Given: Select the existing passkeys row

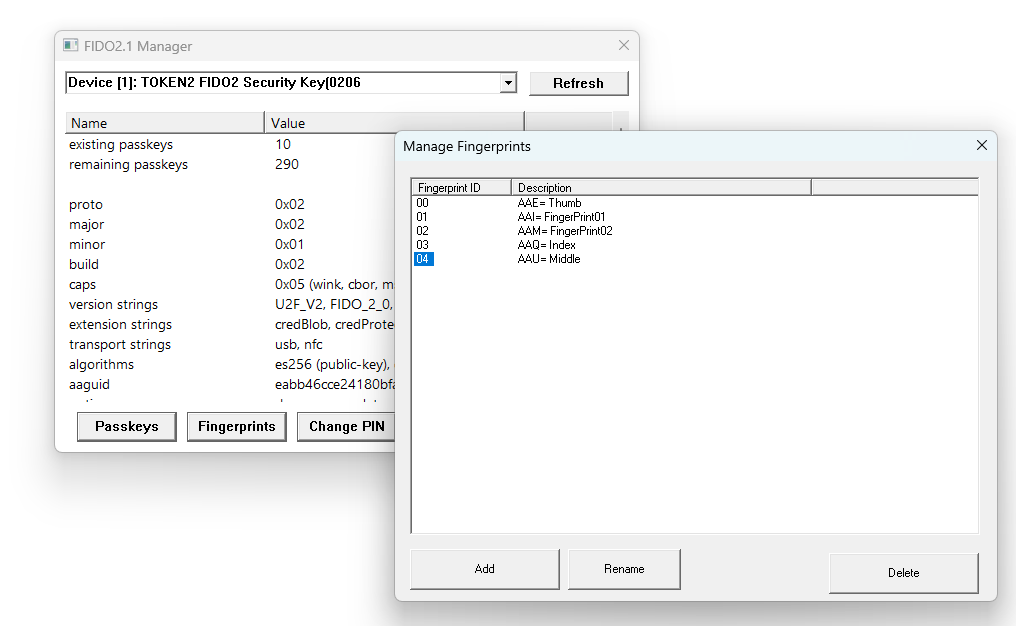Looking at the screenshot, I should point(150,144).
